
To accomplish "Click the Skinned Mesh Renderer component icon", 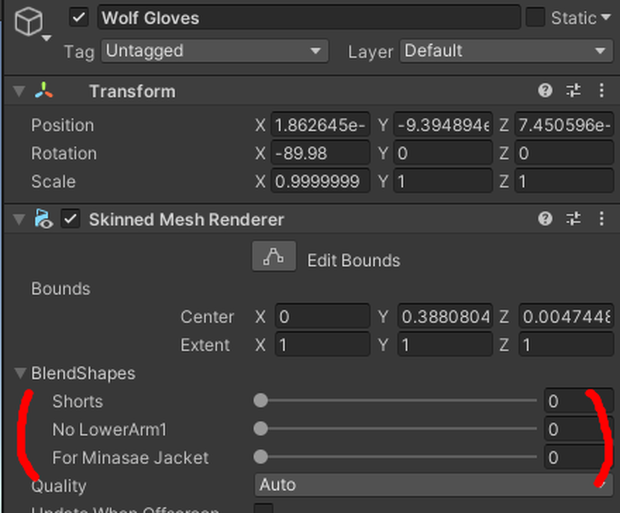I will click(43, 219).
